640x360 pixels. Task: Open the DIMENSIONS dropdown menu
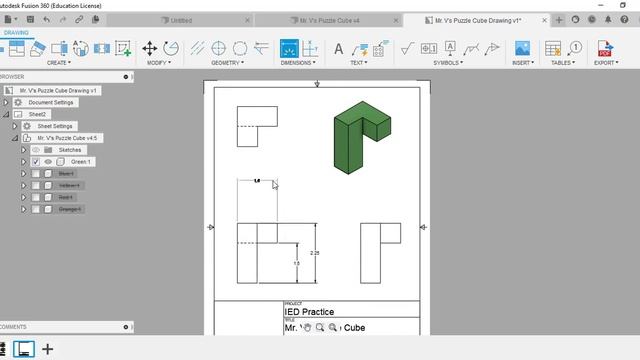coord(298,63)
